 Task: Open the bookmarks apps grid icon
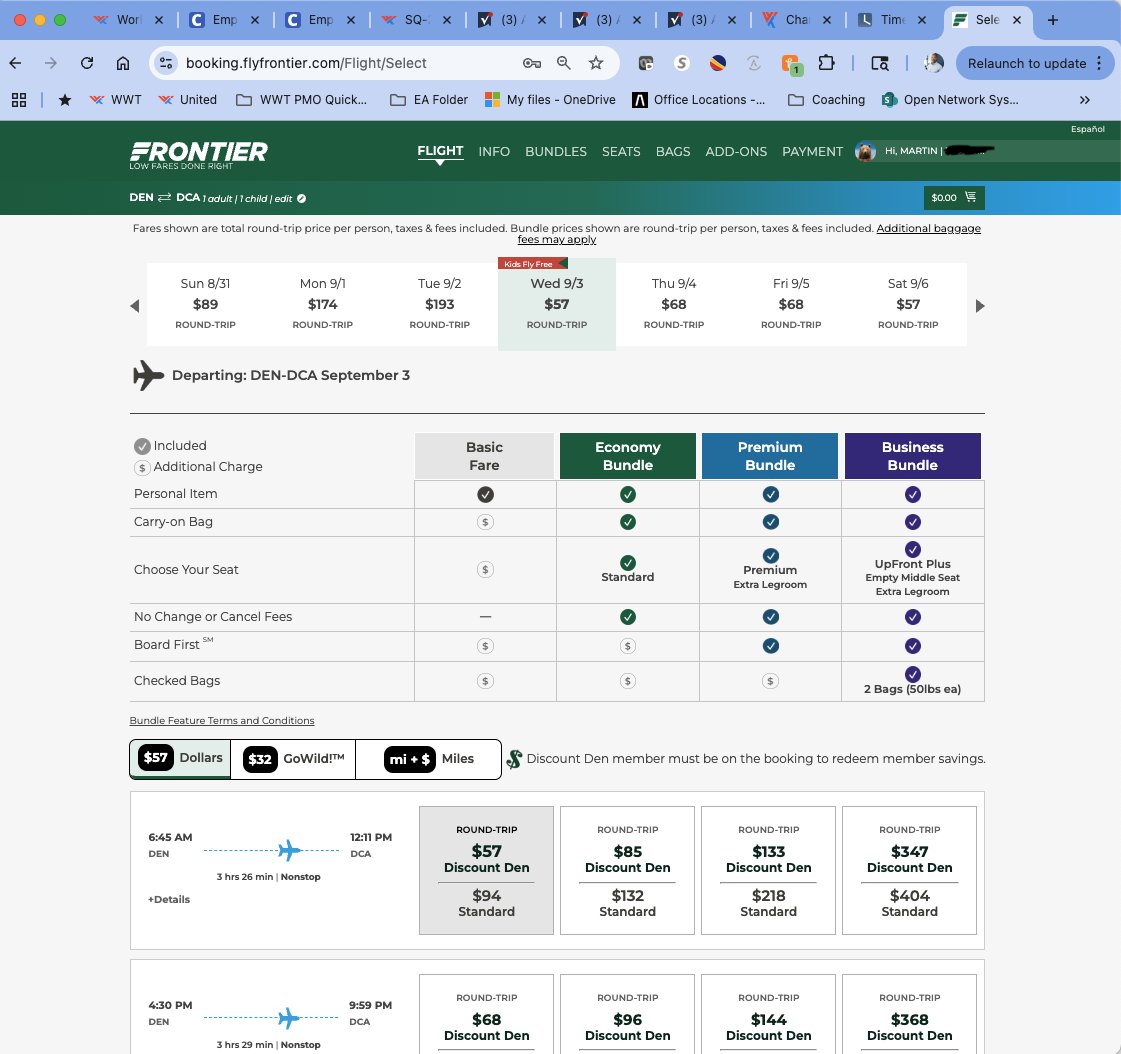(x=19, y=100)
